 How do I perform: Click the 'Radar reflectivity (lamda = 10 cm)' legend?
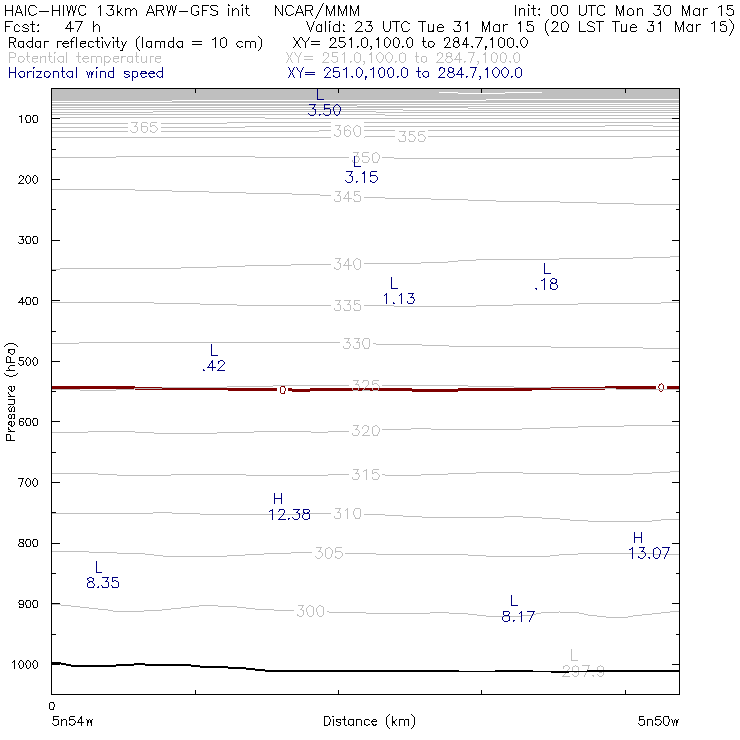tap(135, 43)
